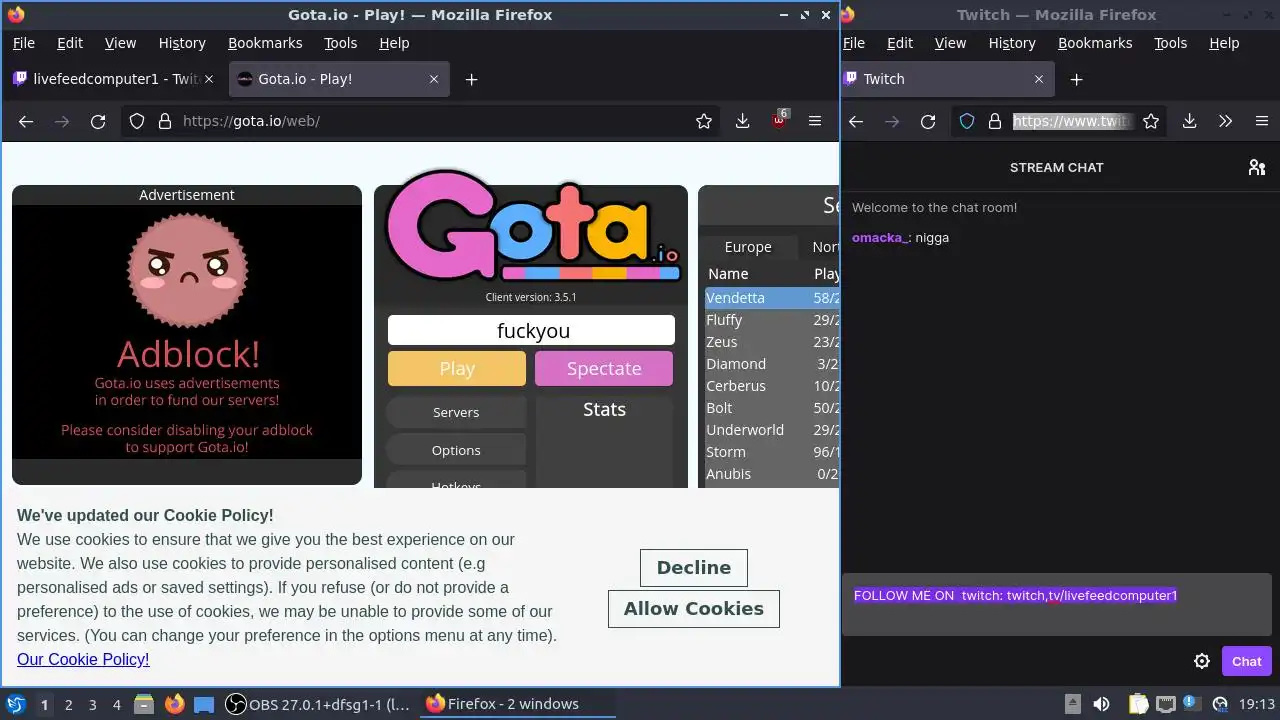Go back in the Gota.io Firefox window
This screenshot has width=1280, height=720.
tap(26, 121)
